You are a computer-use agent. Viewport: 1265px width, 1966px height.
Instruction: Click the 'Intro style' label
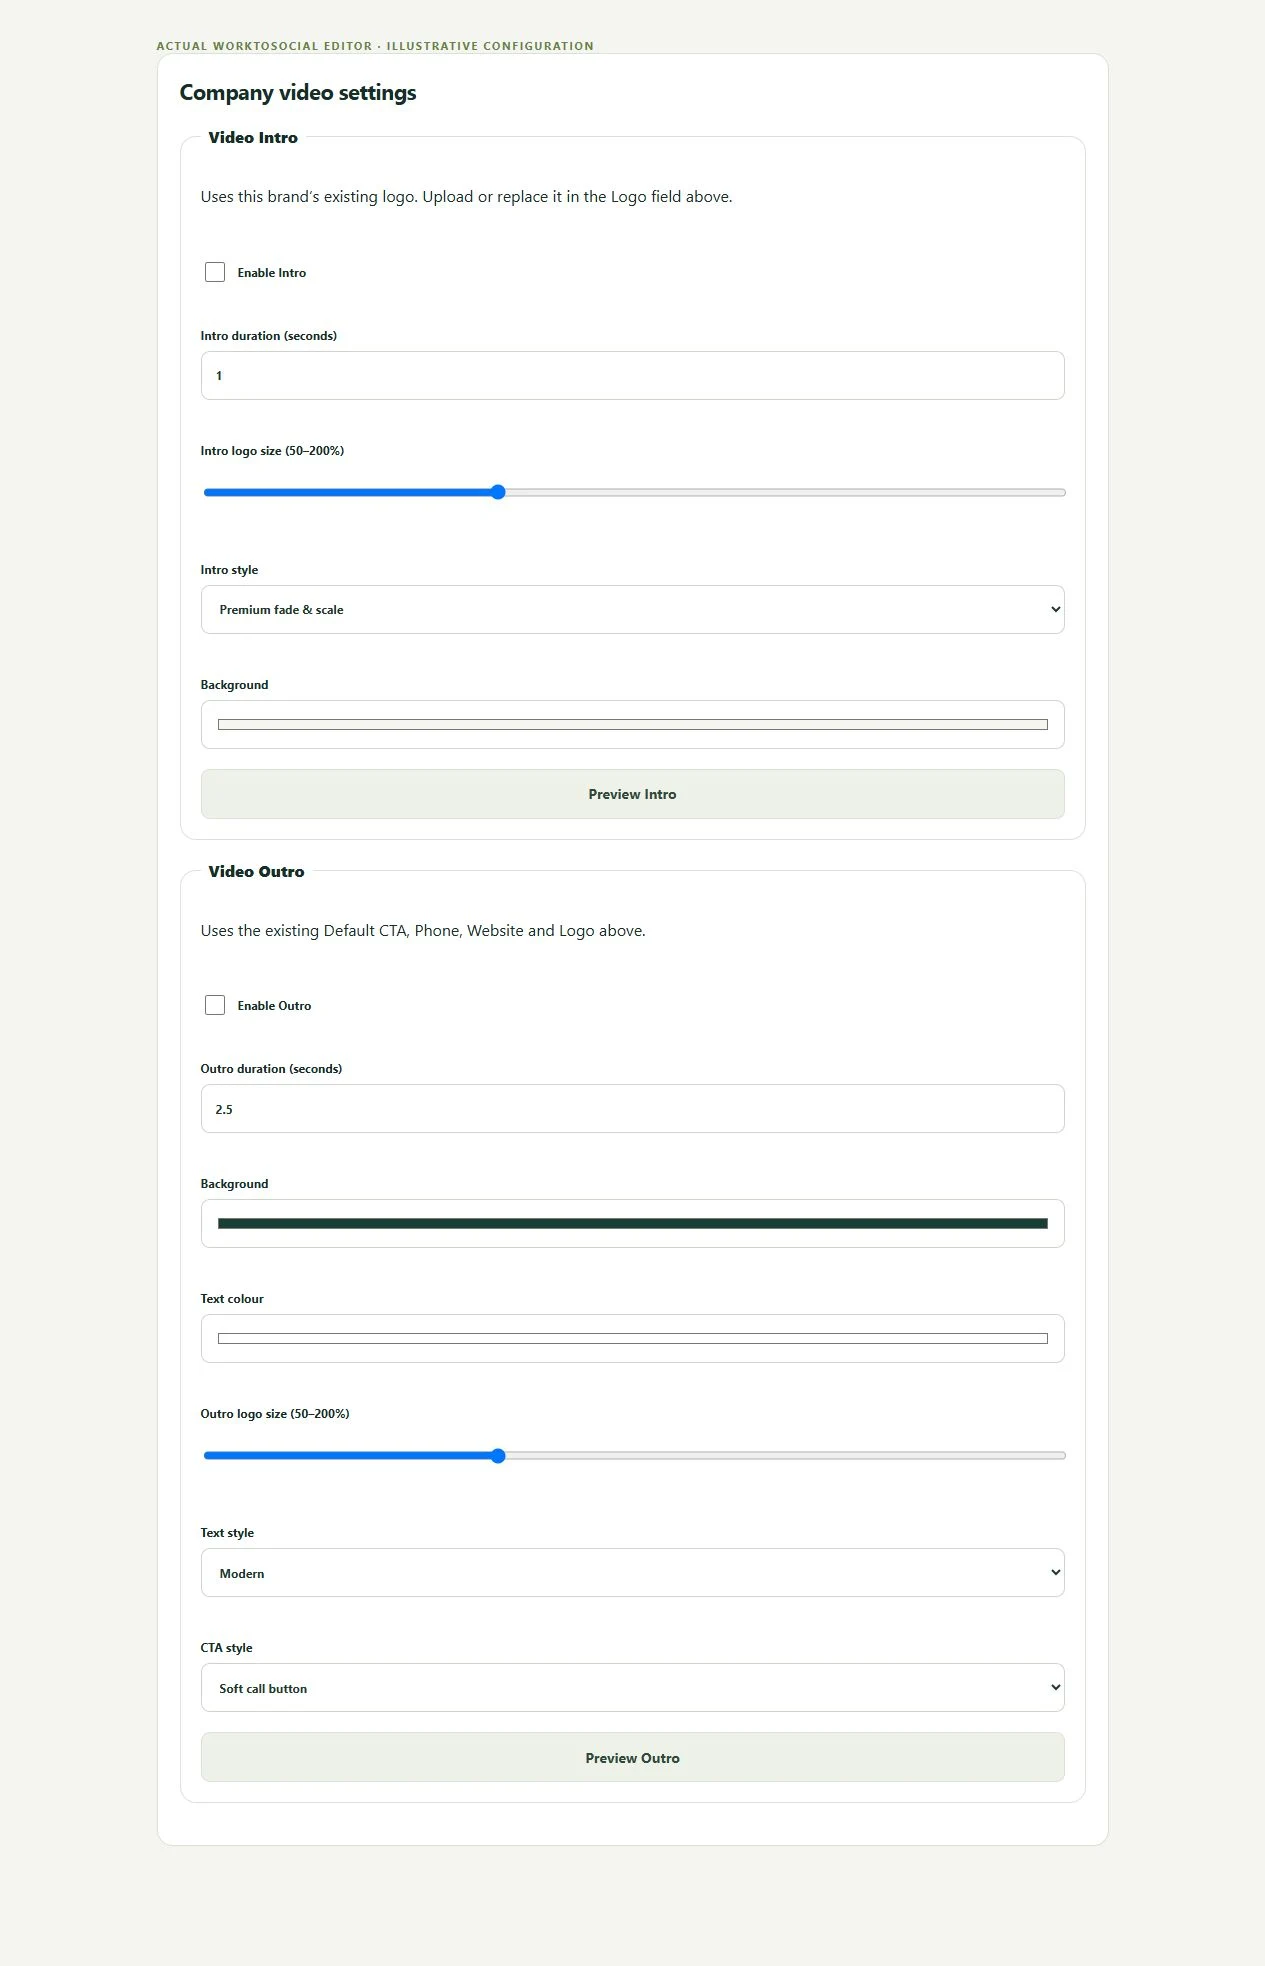coord(229,570)
